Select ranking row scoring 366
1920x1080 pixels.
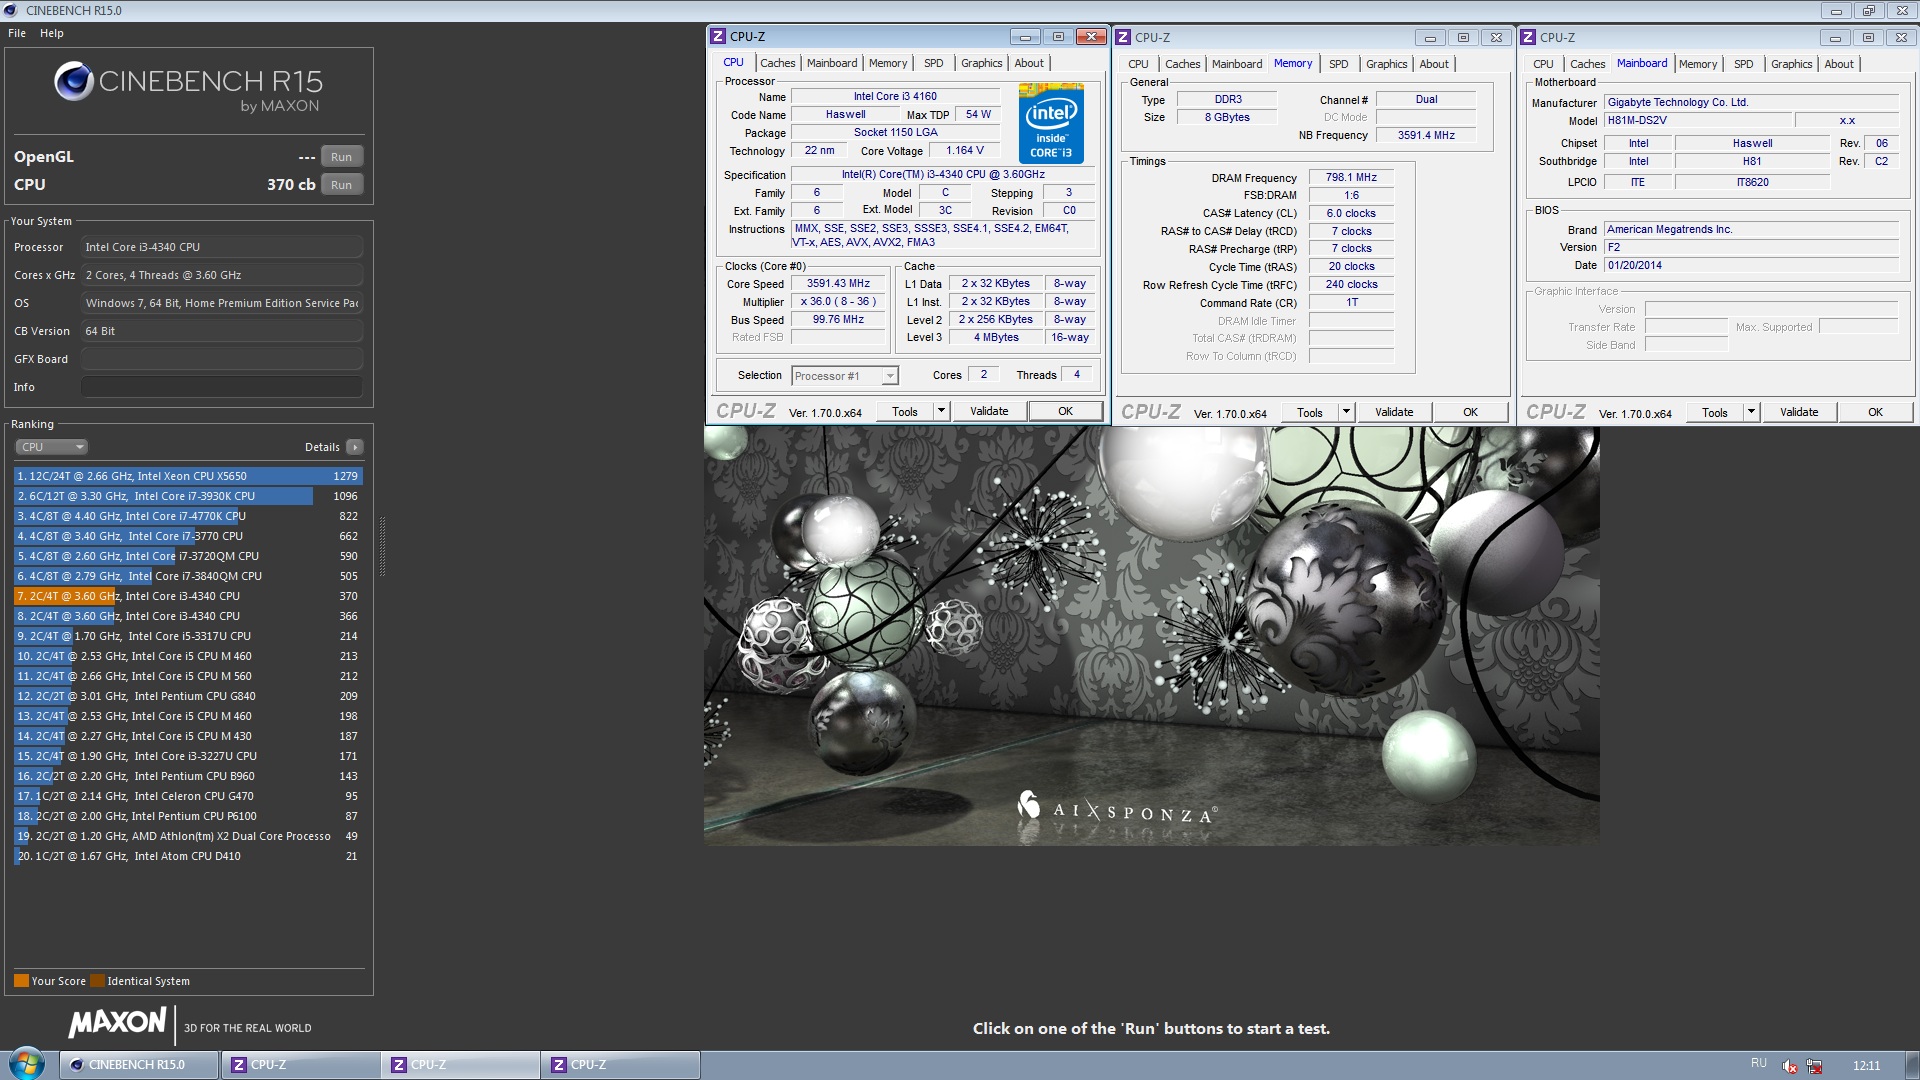188,616
